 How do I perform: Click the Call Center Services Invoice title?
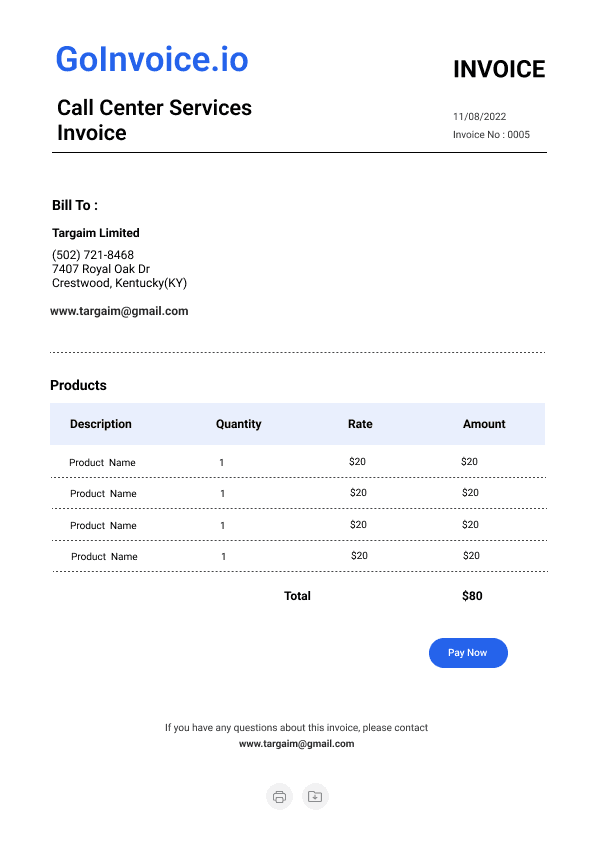(154, 120)
